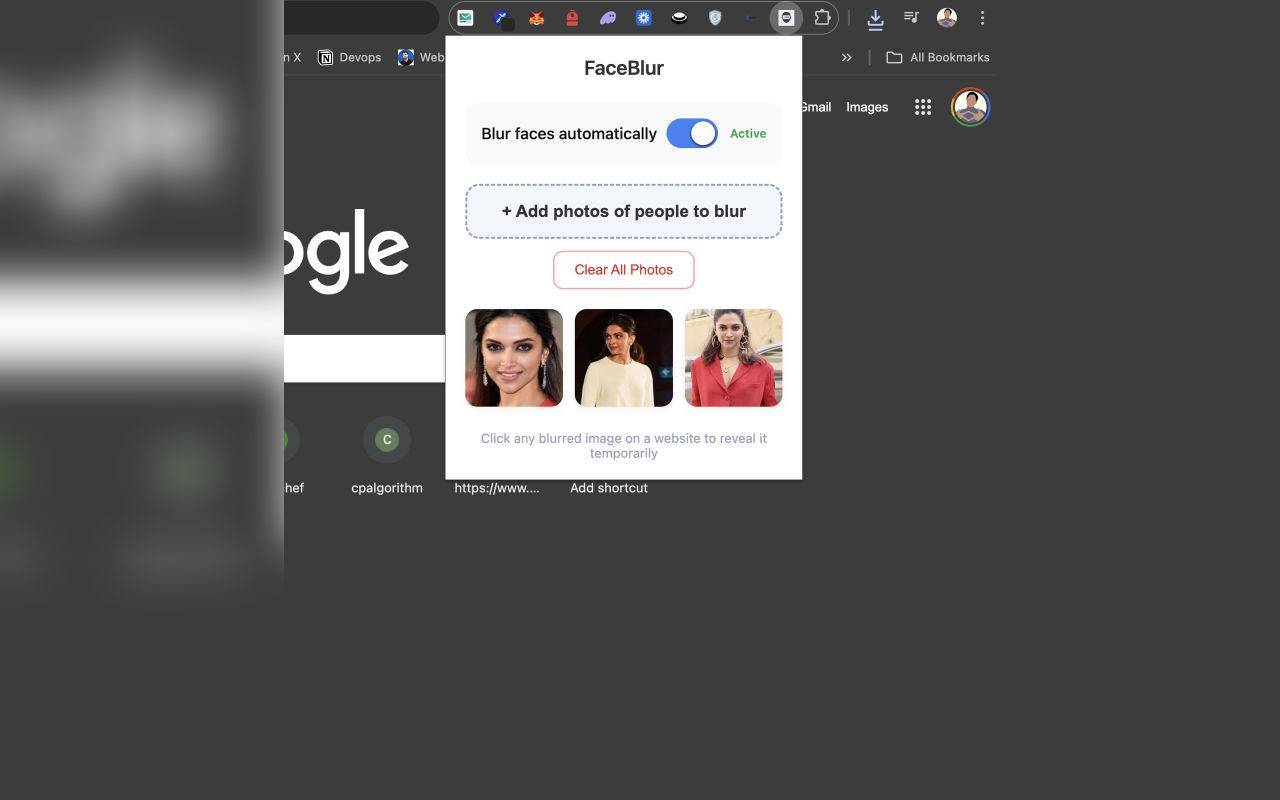
Task: Open the Chrome three-dot menu
Action: [982, 17]
